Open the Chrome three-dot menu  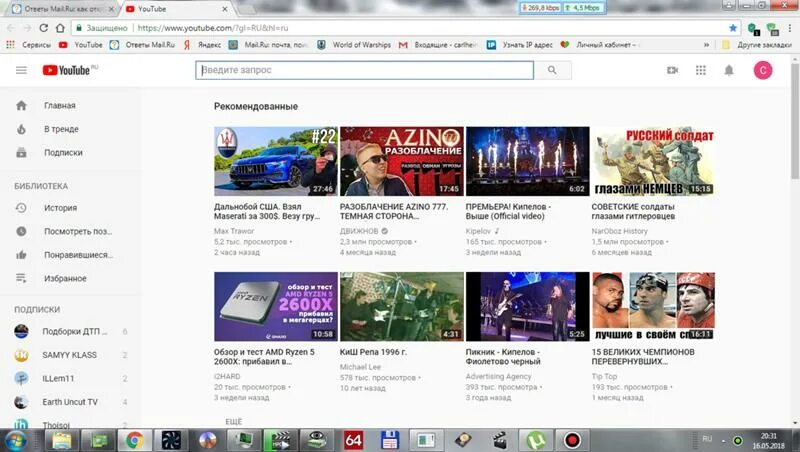790,28
